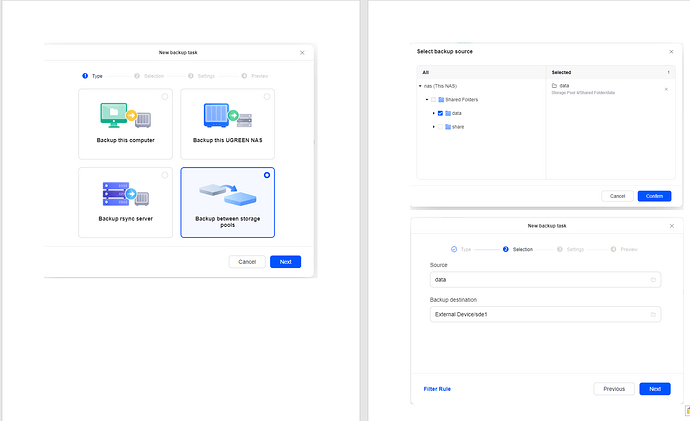Screen dimensions: 690x421
Task: Open folder browser in Source field
Action: (x=654, y=280)
